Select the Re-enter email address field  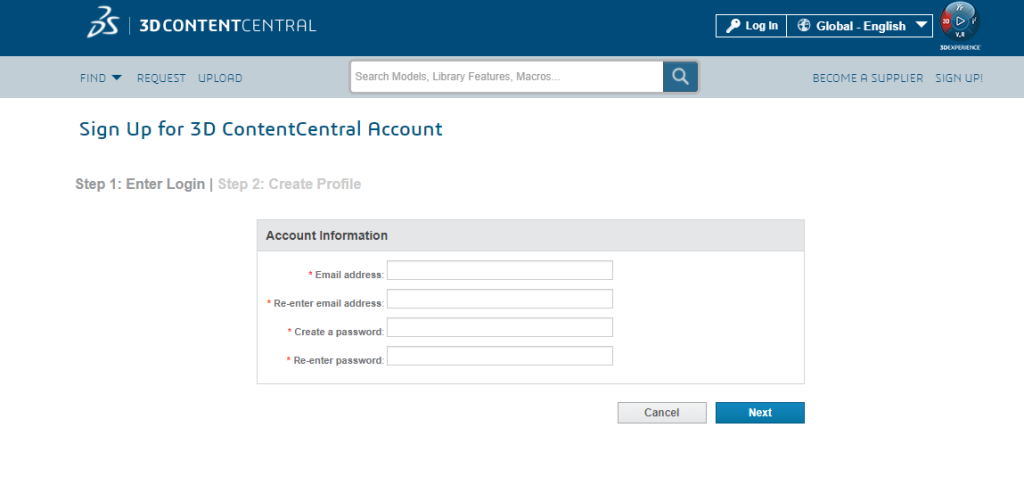click(499, 299)
